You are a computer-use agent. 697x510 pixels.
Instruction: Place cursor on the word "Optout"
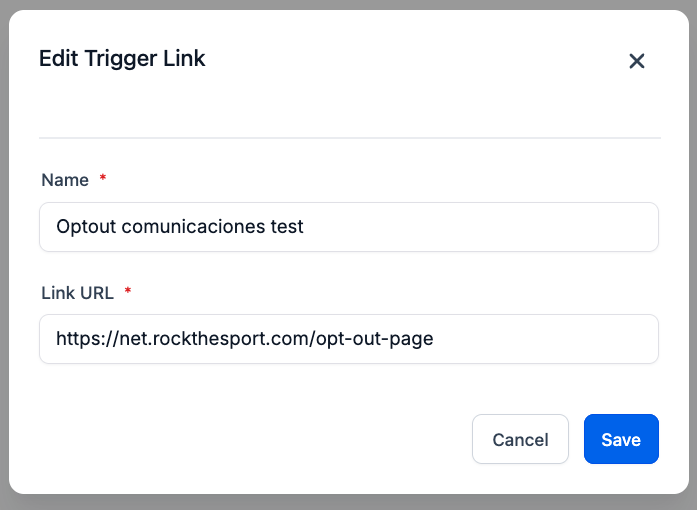[86, 226]
